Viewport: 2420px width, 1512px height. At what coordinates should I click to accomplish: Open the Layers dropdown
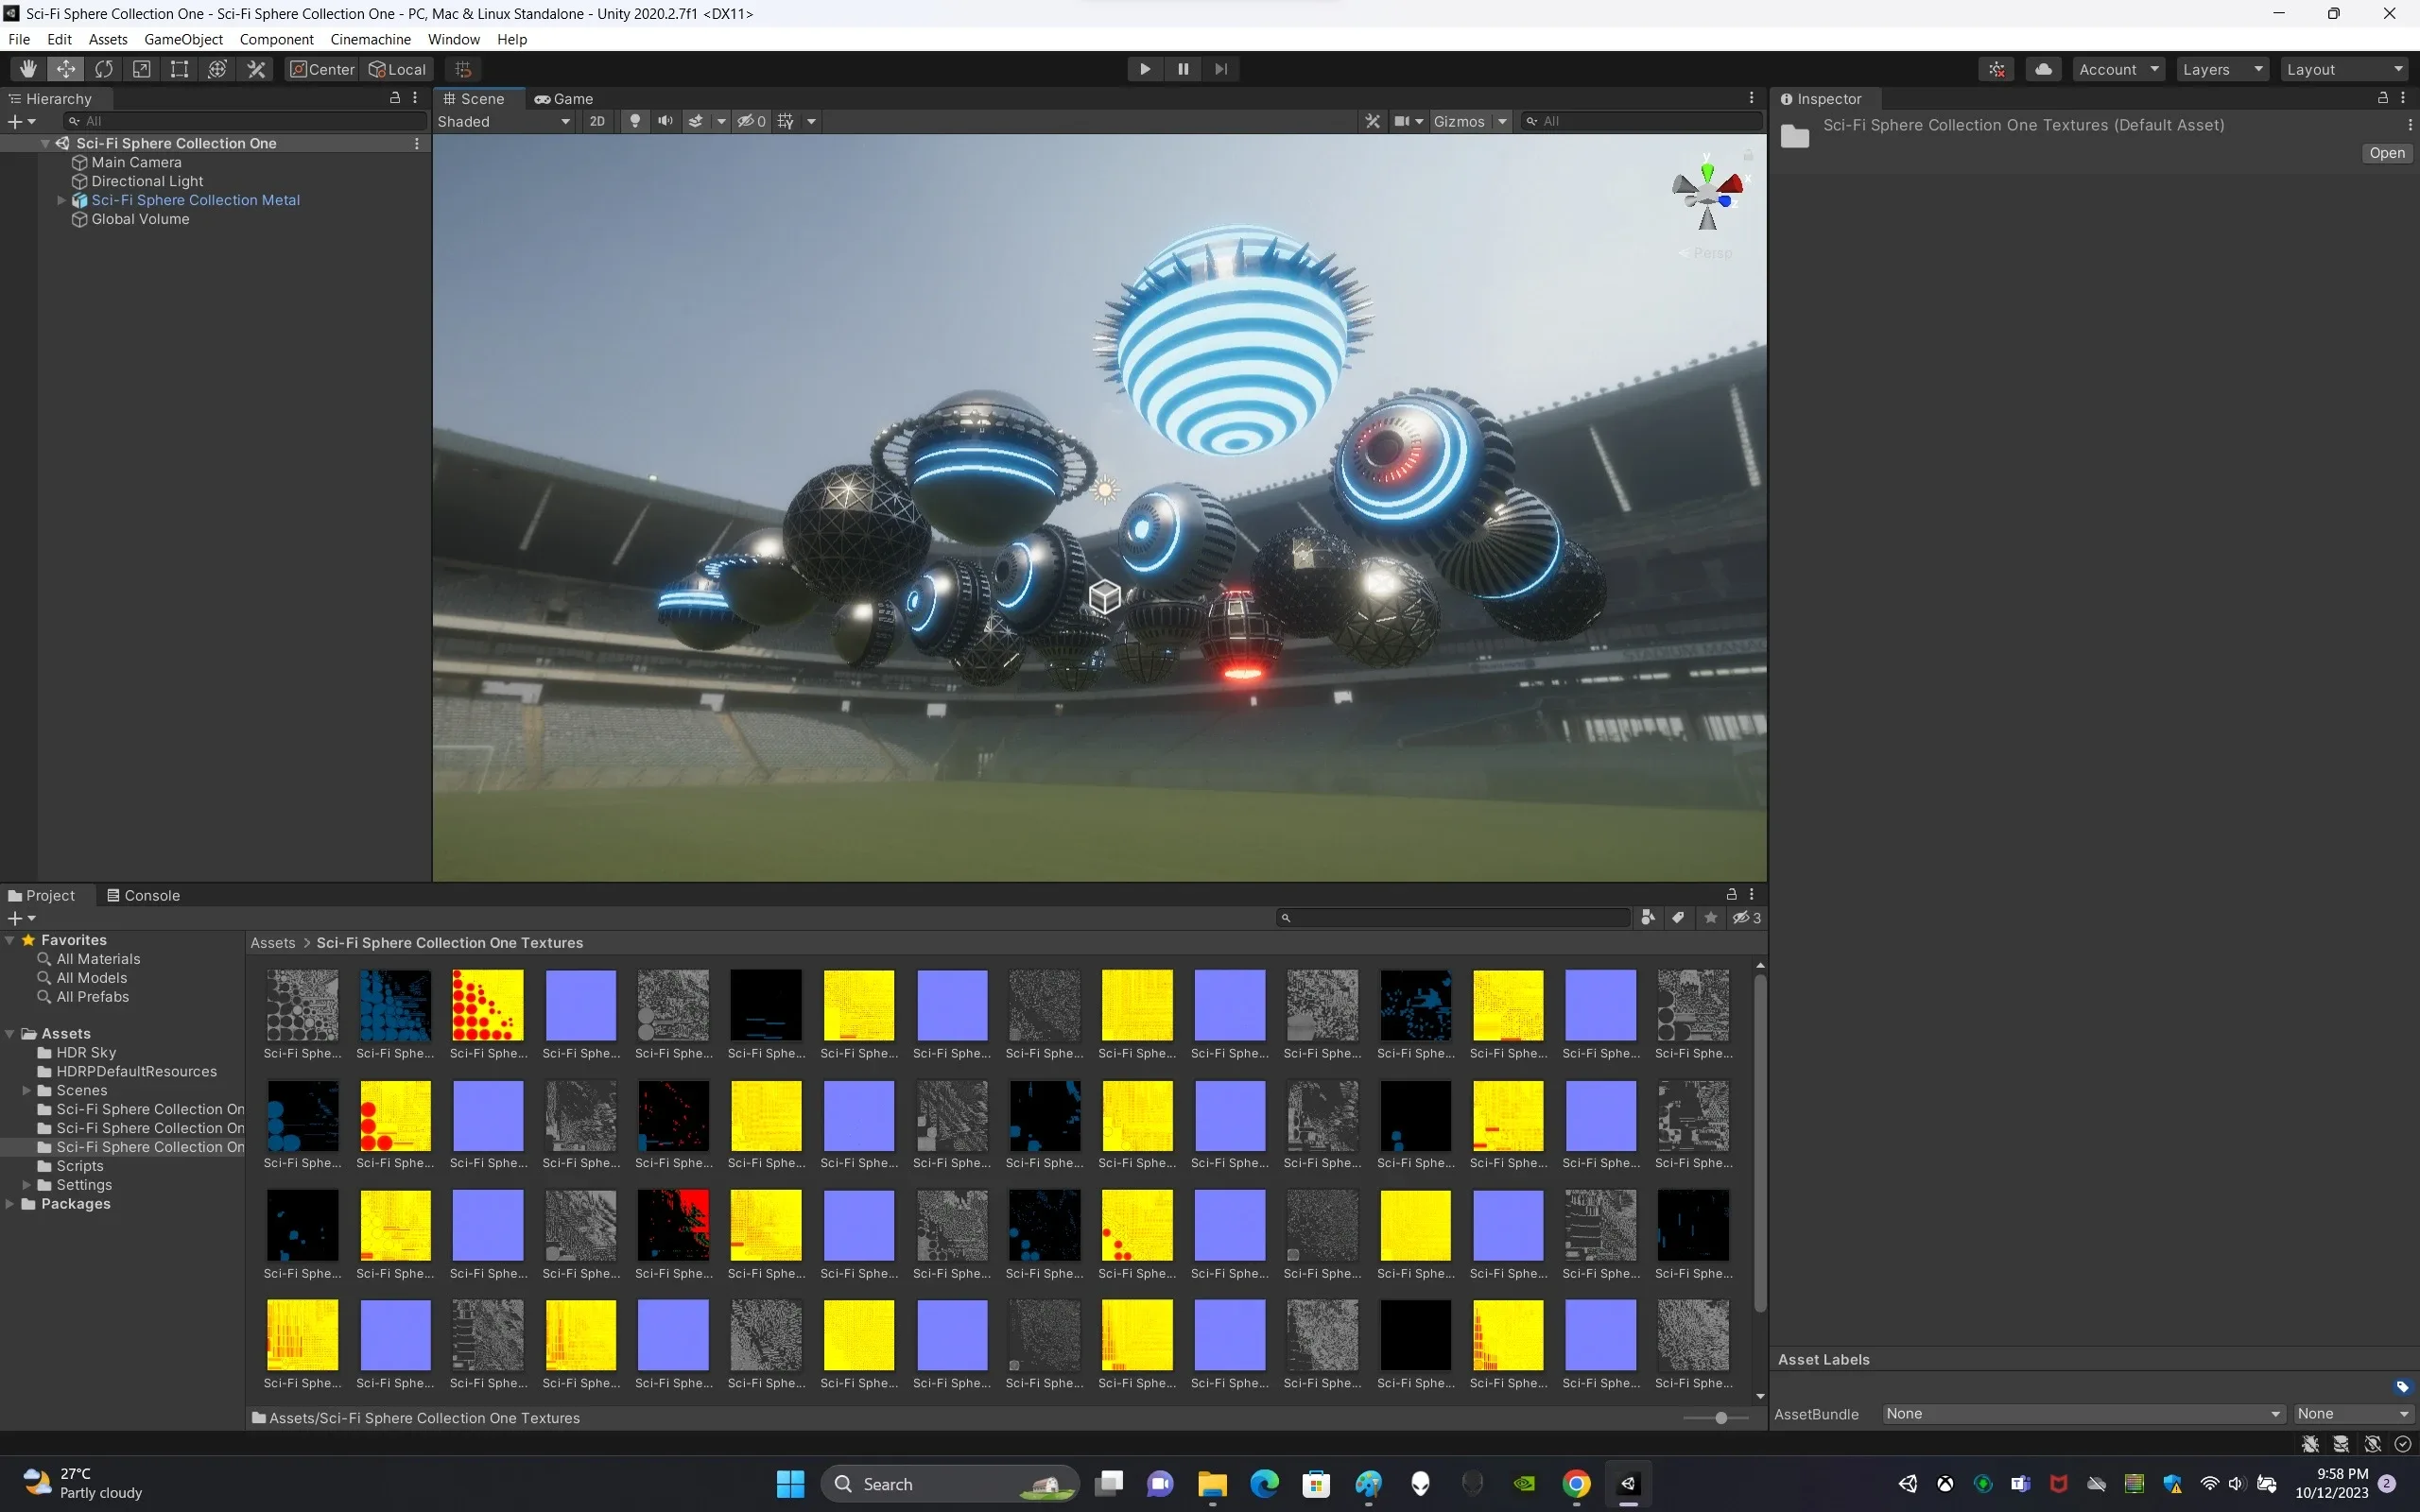click(2221, 69)
